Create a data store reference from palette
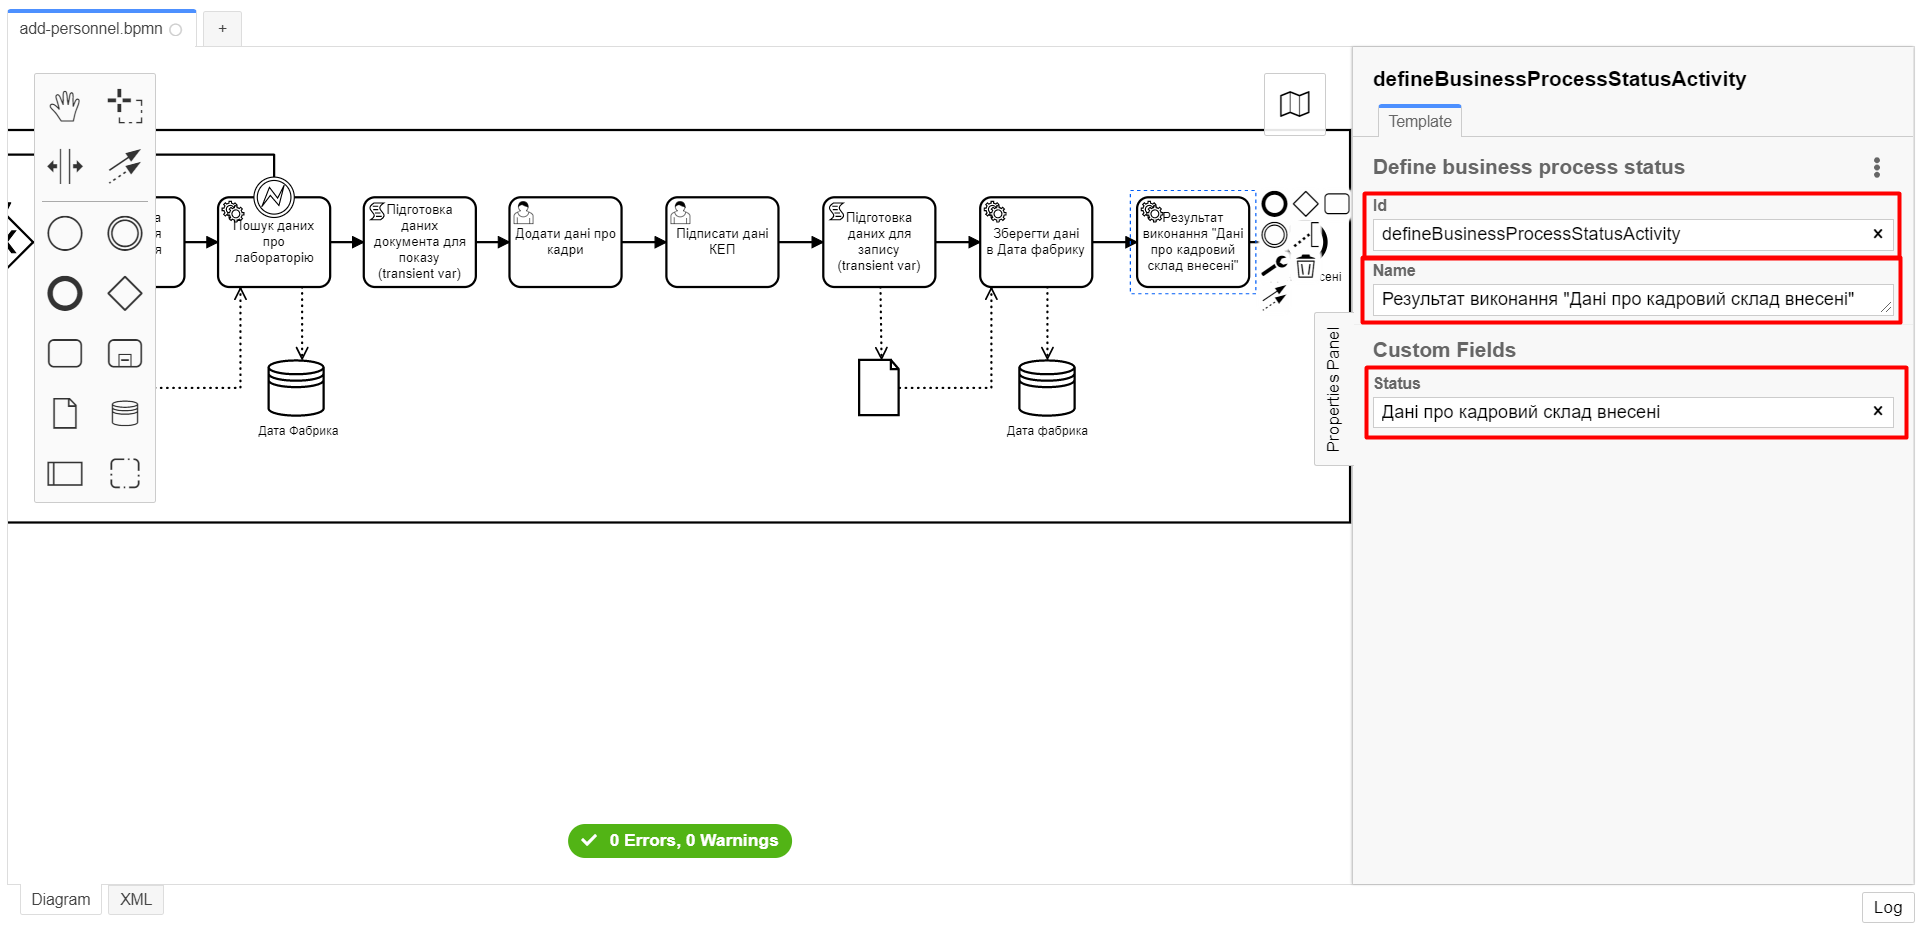This screenshot has height=930, width=1919. pos(125,413)
